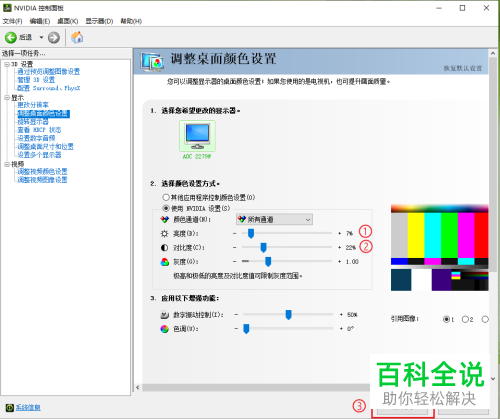The width and height of the screenshot is (500, 419).
Task: Increase contrast with the plus sign
Action: coord(339,247)
